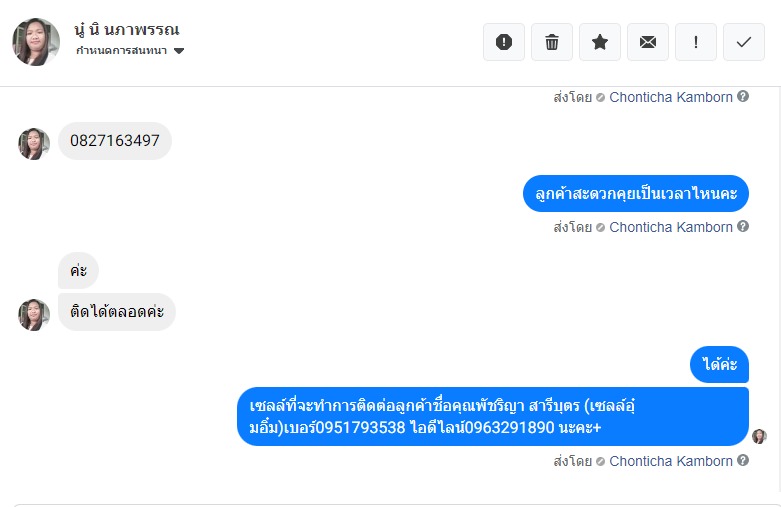Viewport: 781px width, 507px height.
Task: Star this conversation
Action: click(x=600, y=42)
